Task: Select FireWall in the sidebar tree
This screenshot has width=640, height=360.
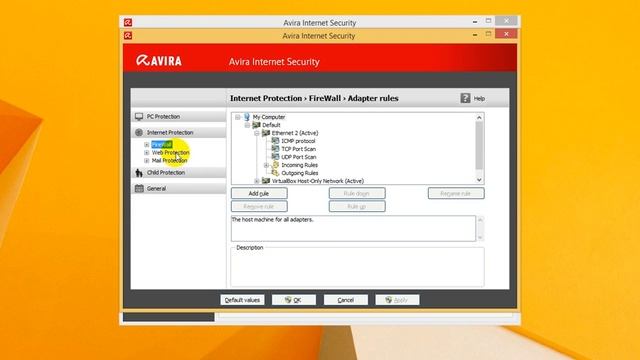Action: pos(162,144)
